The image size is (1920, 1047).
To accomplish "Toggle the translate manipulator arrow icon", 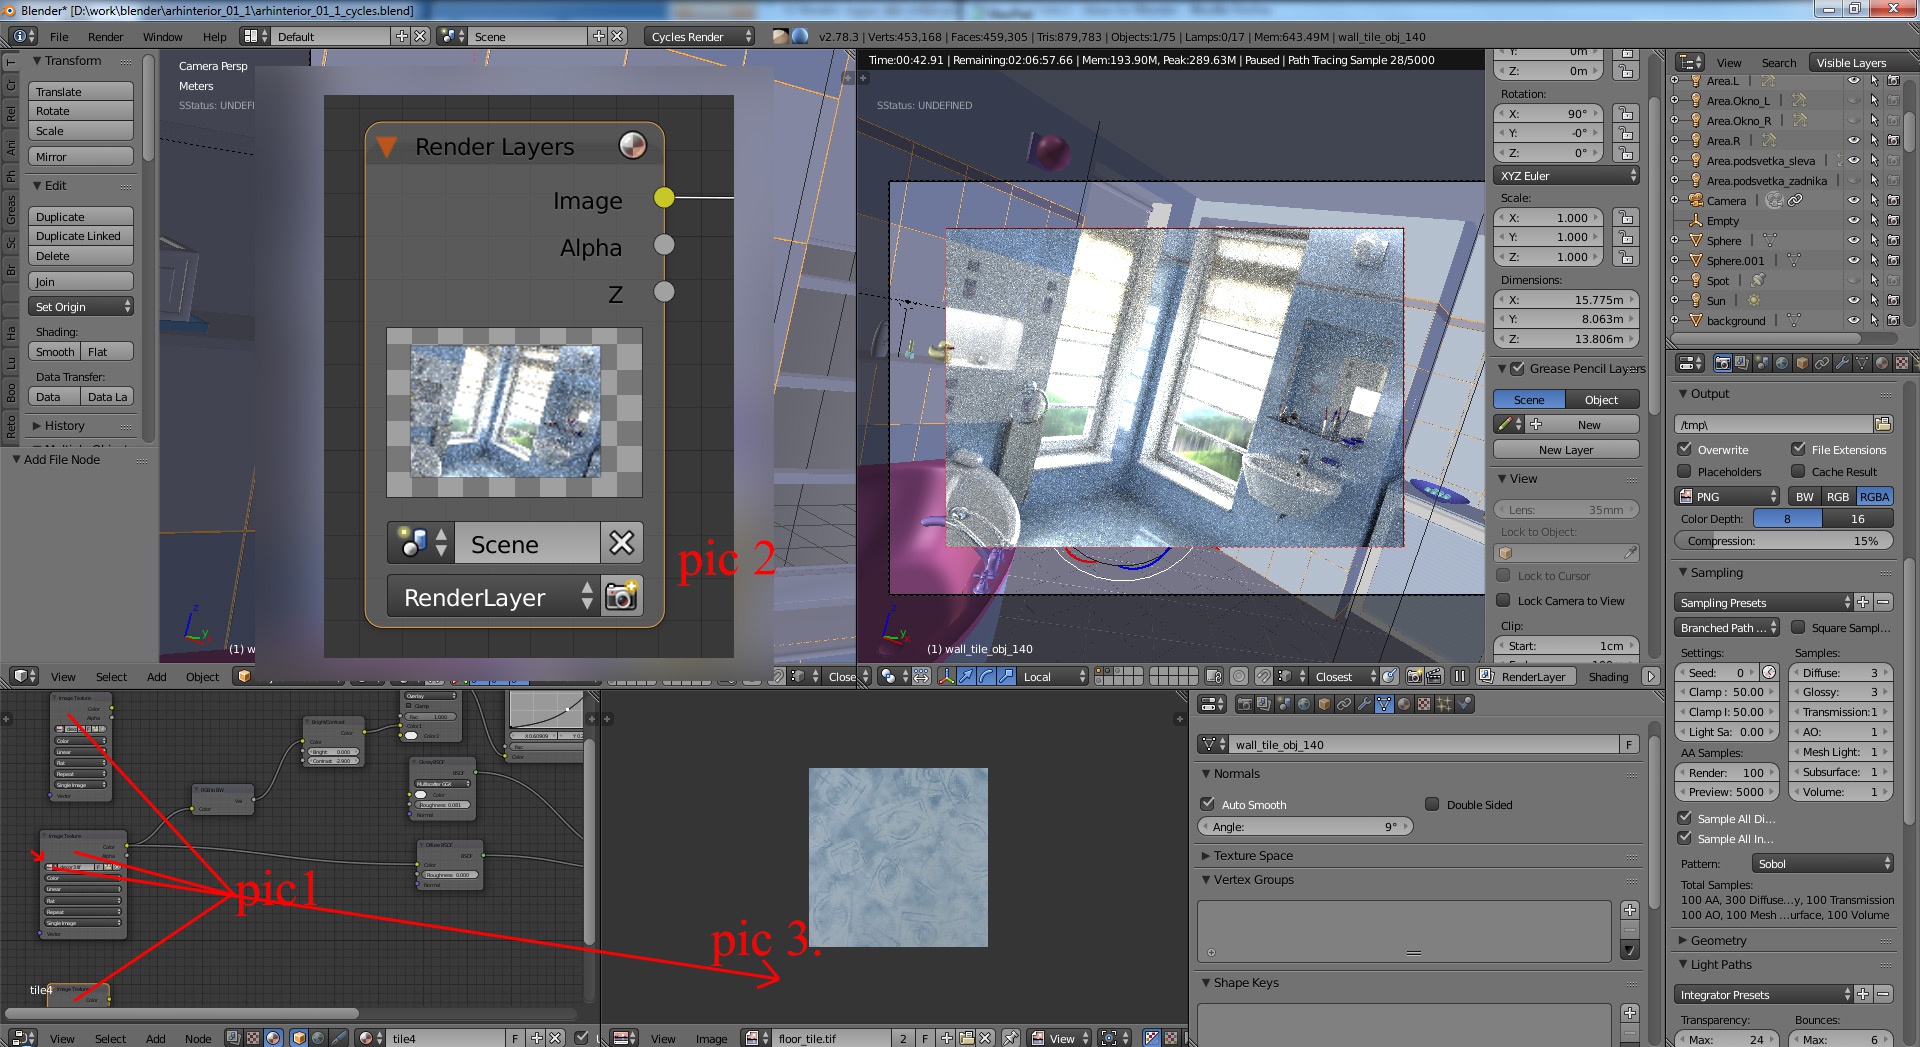I will click(x=966, y=676).
